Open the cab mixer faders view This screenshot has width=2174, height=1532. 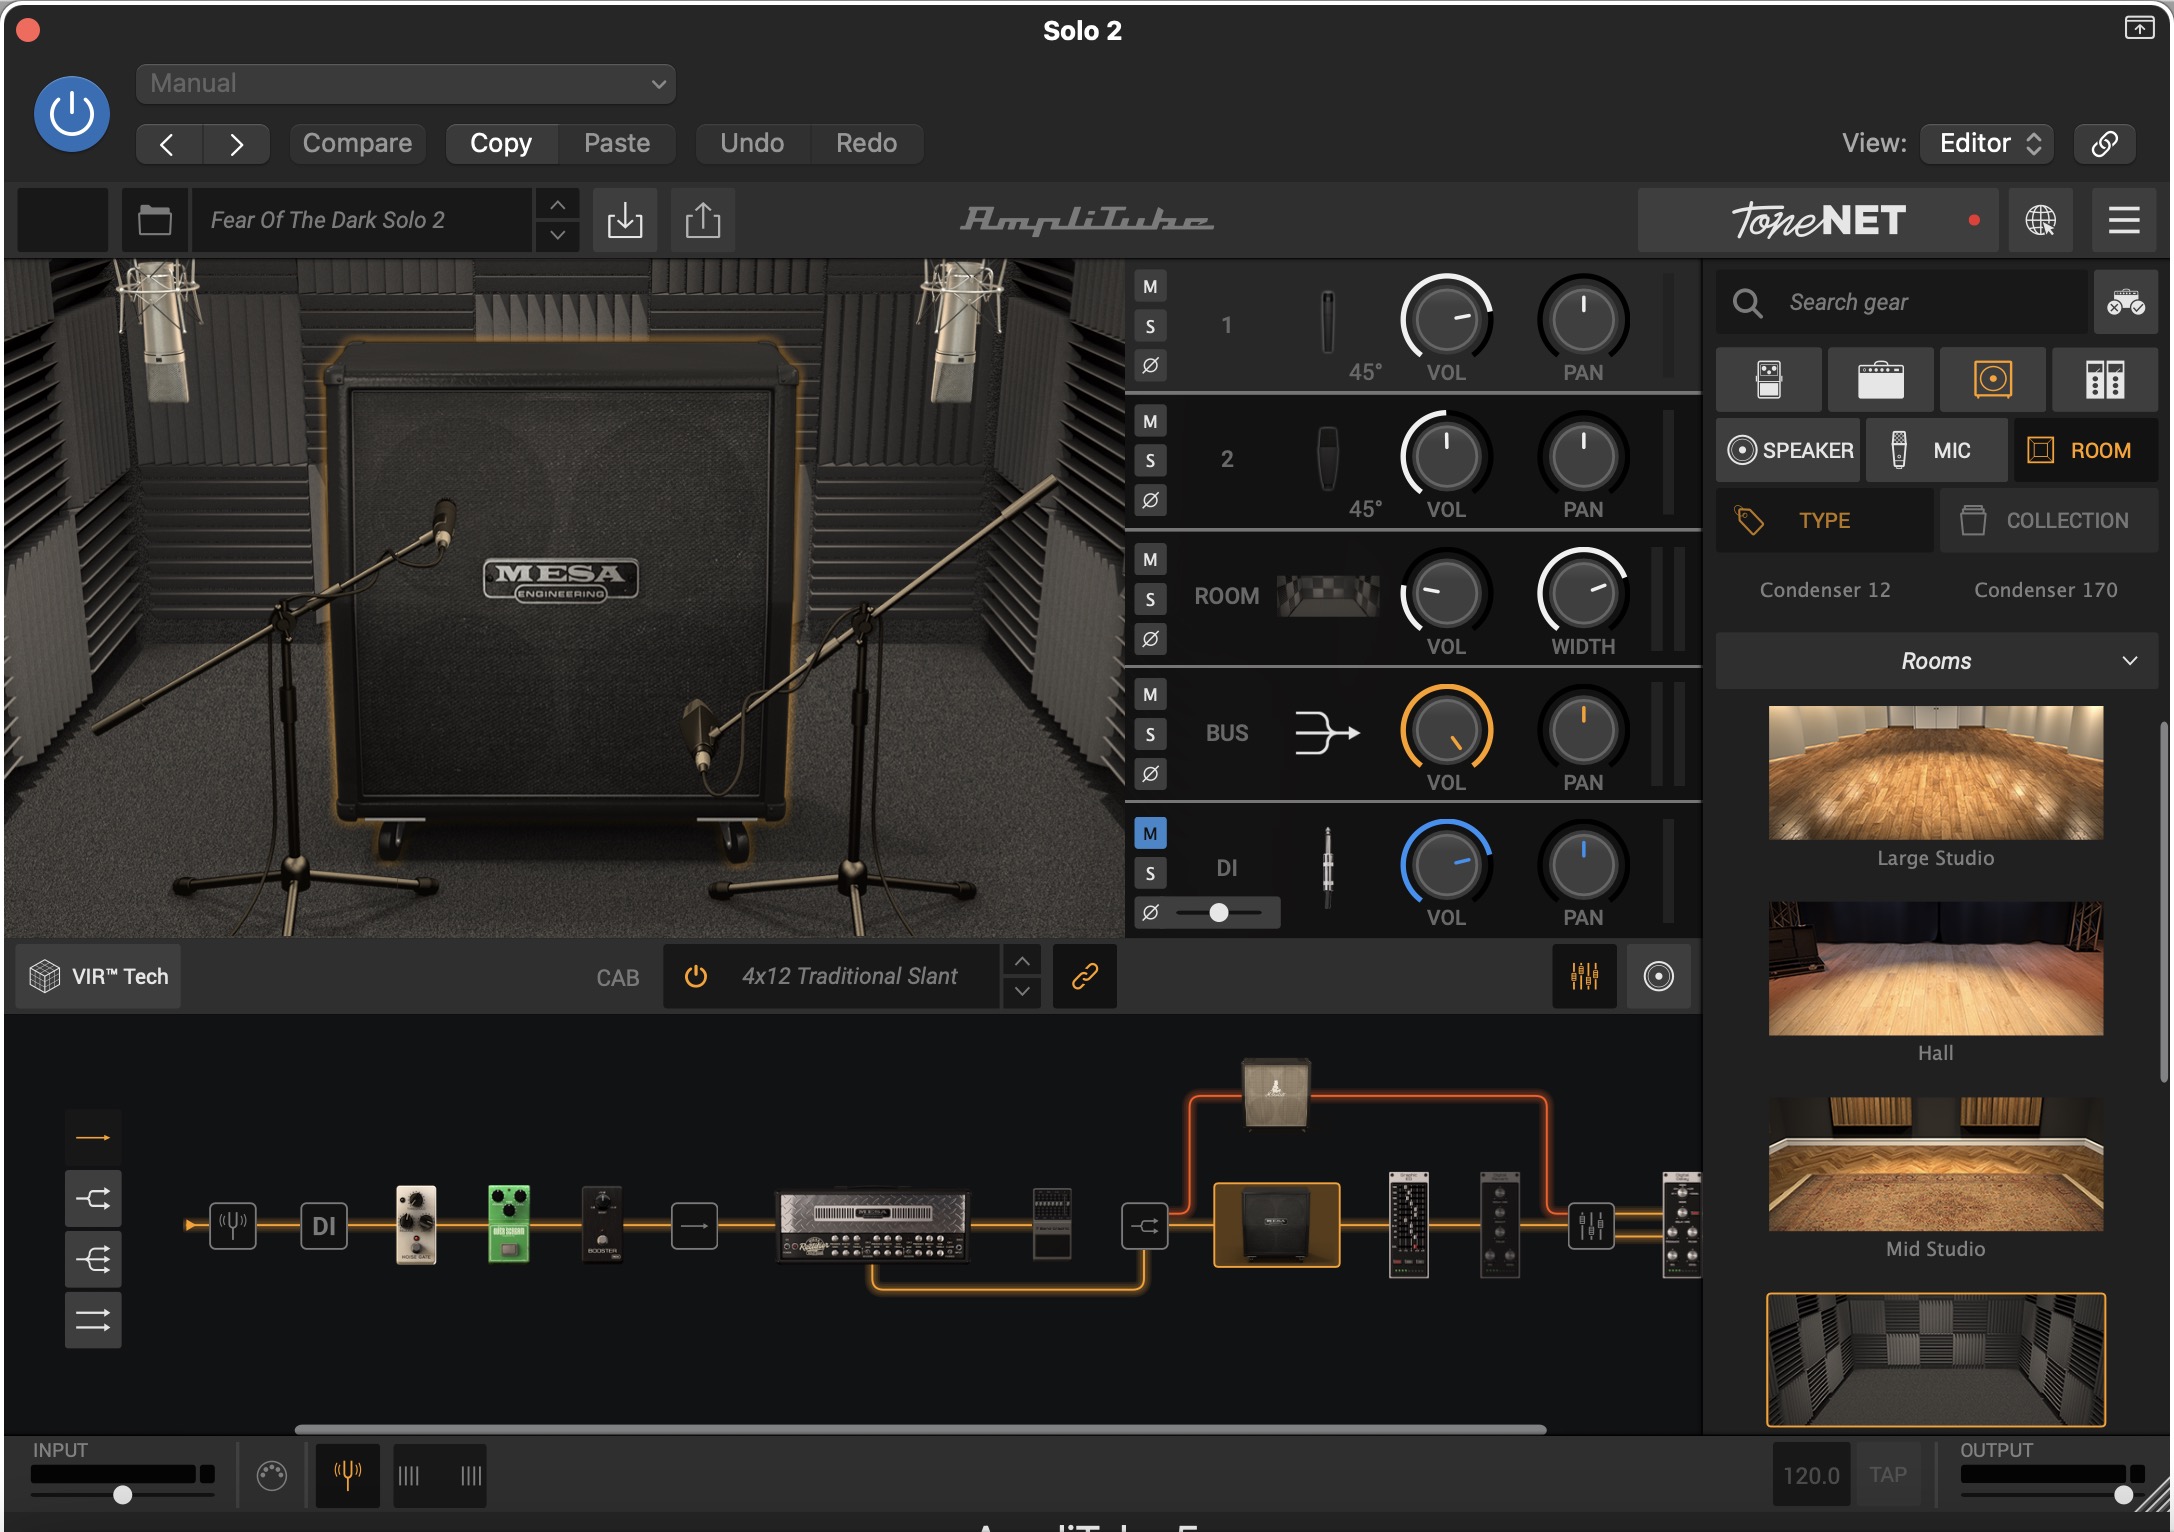tap(1584, 976)
